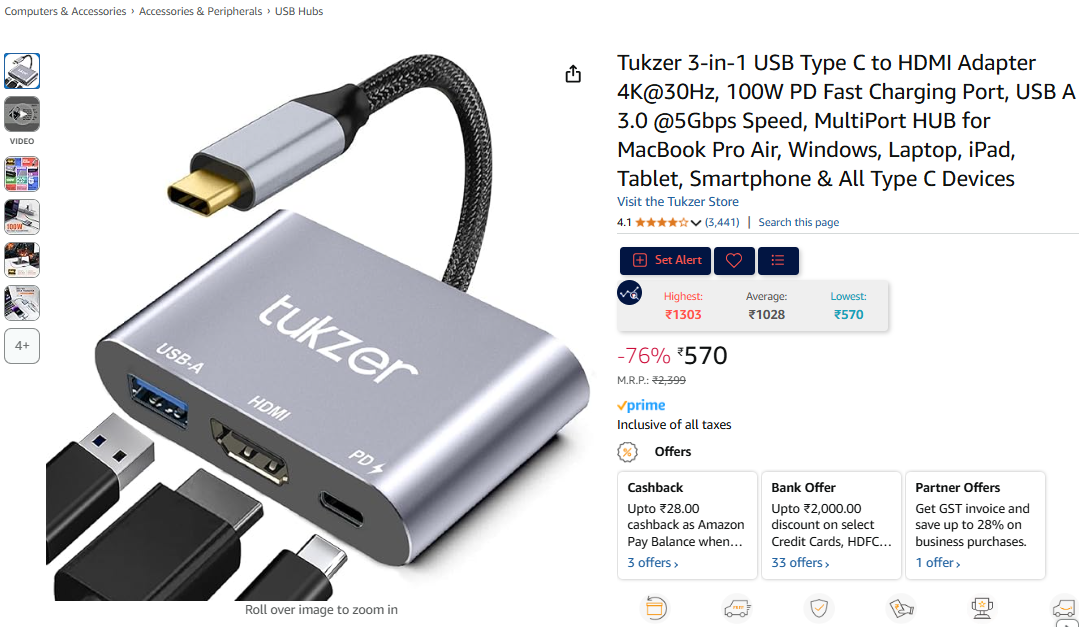Open USB Hubs breadcrumb category
Screen dimensions: 1089x627
pos(299,11)
